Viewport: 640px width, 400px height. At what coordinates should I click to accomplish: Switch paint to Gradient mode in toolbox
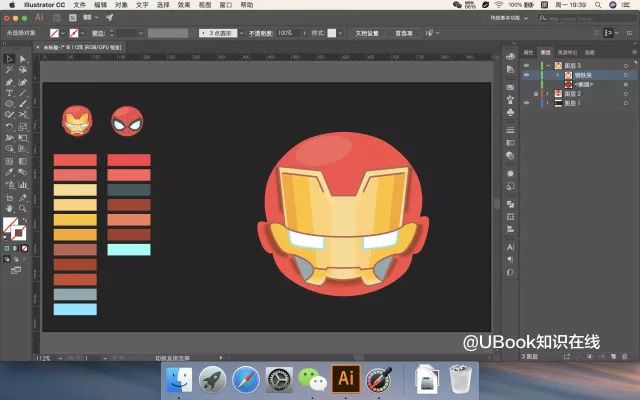point(16,248)
